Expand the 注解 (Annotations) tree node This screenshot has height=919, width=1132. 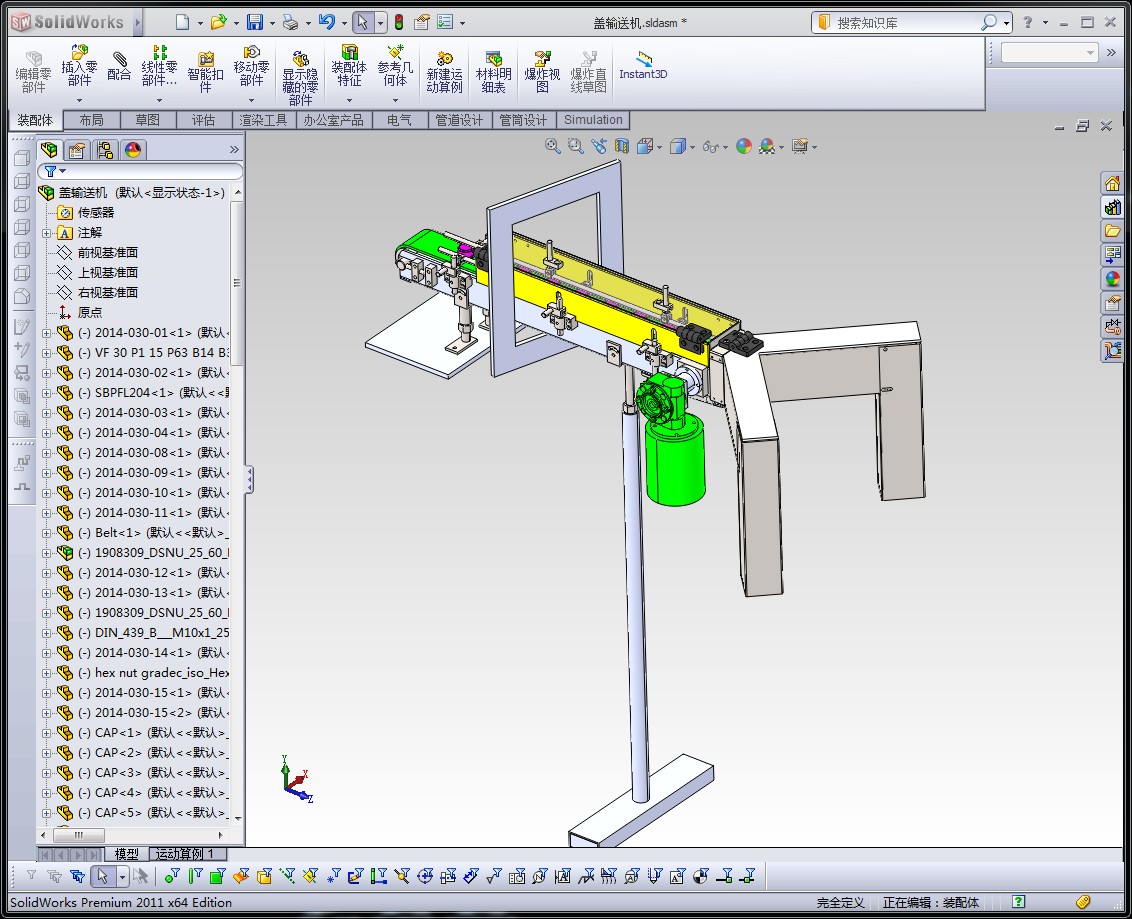47,233
